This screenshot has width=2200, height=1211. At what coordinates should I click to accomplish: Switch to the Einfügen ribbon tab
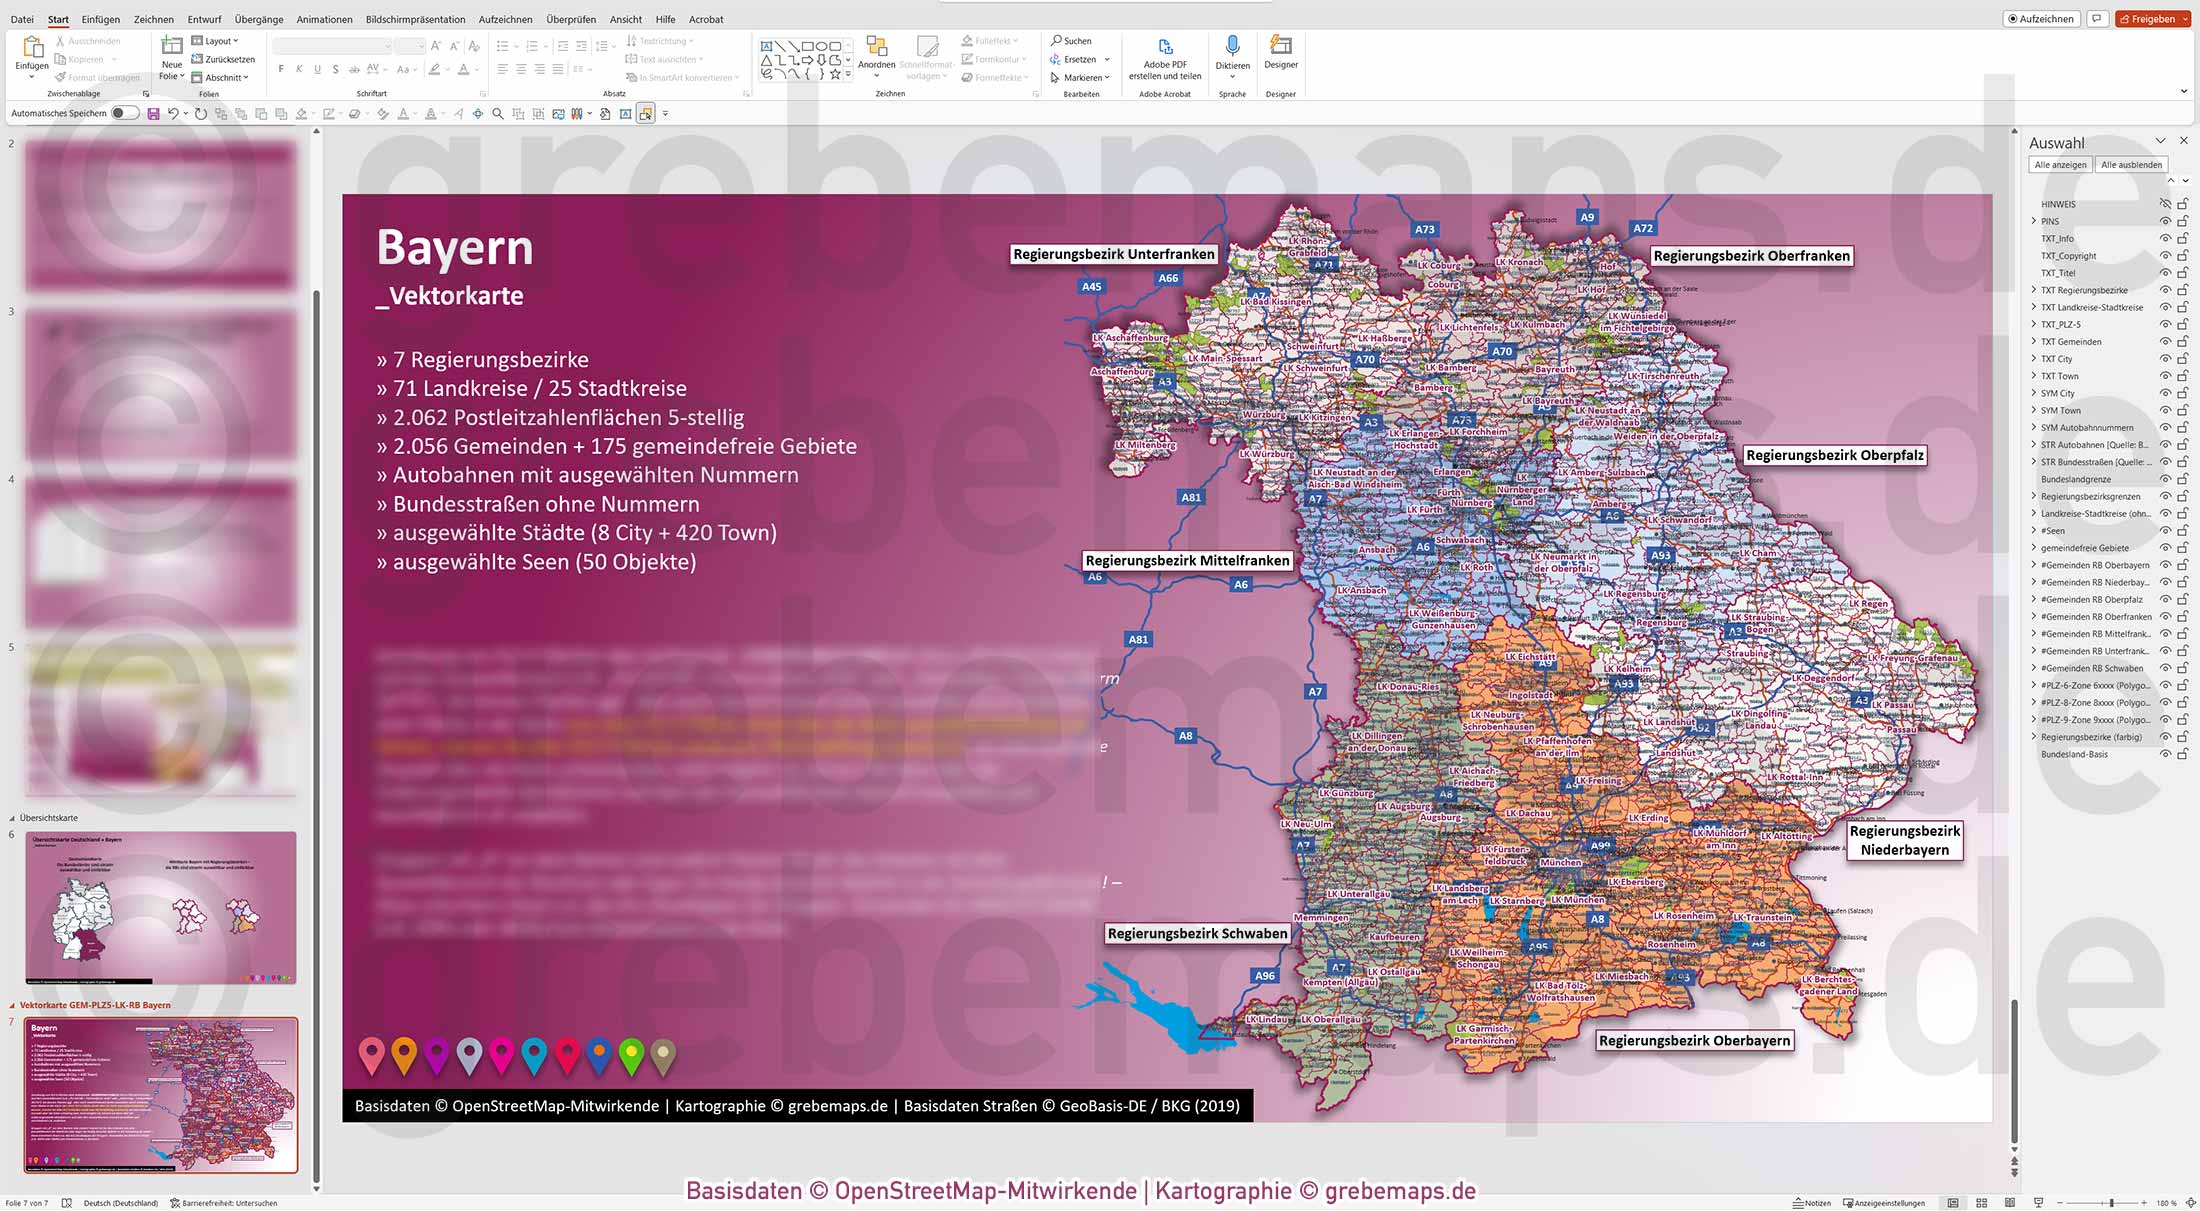[100, 19]
